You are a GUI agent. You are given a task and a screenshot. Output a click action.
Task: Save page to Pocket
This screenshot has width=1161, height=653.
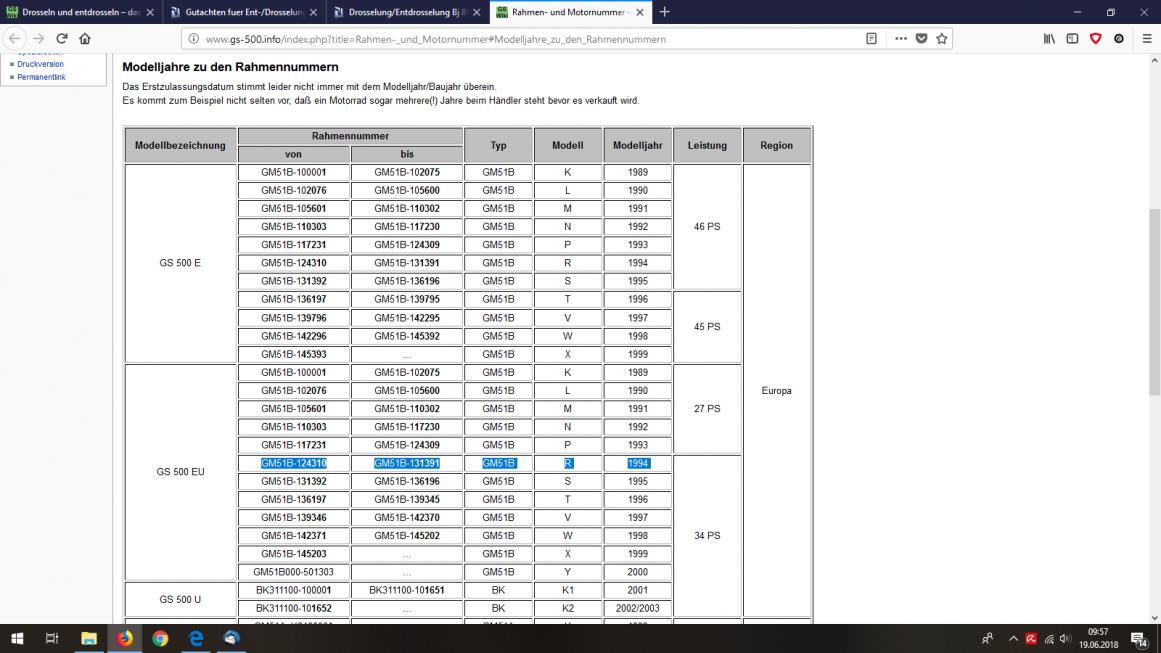point(921,38)
